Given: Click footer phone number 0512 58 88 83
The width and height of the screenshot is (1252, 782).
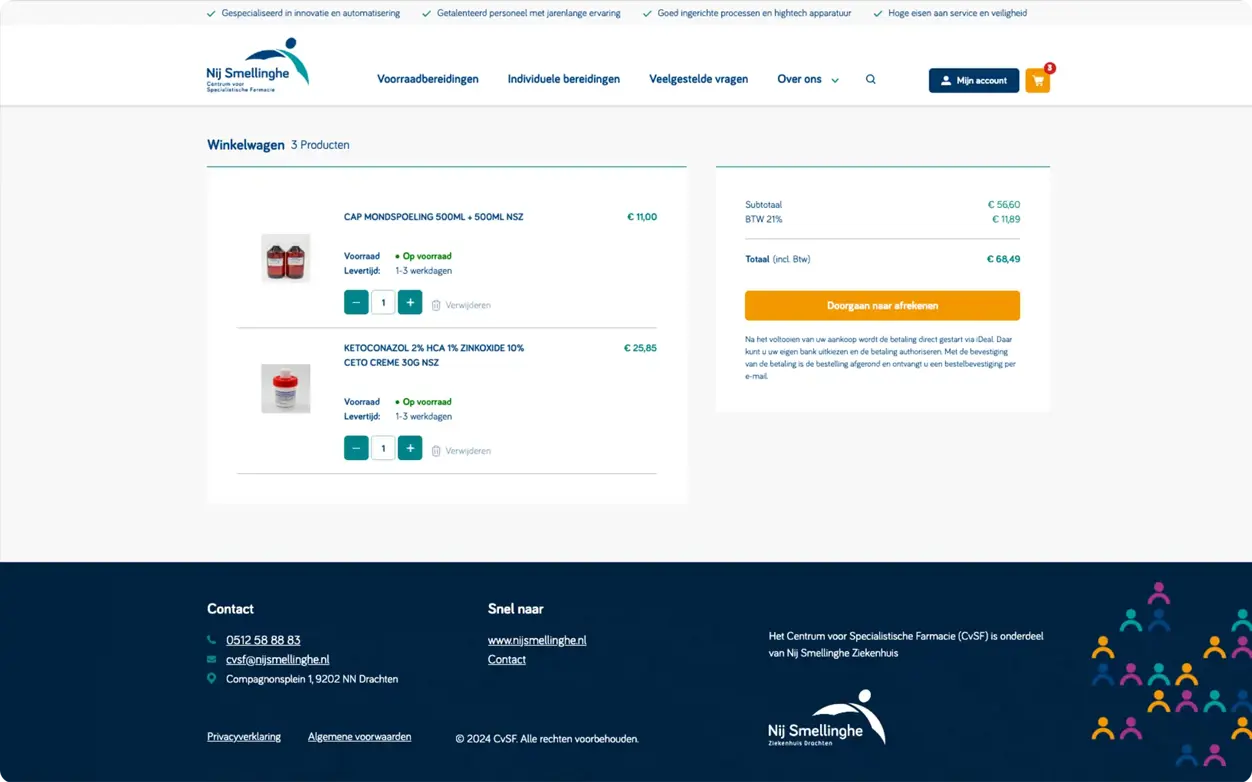Looking at the screenshot, I should pyautogui.click(x=263, y=640).
